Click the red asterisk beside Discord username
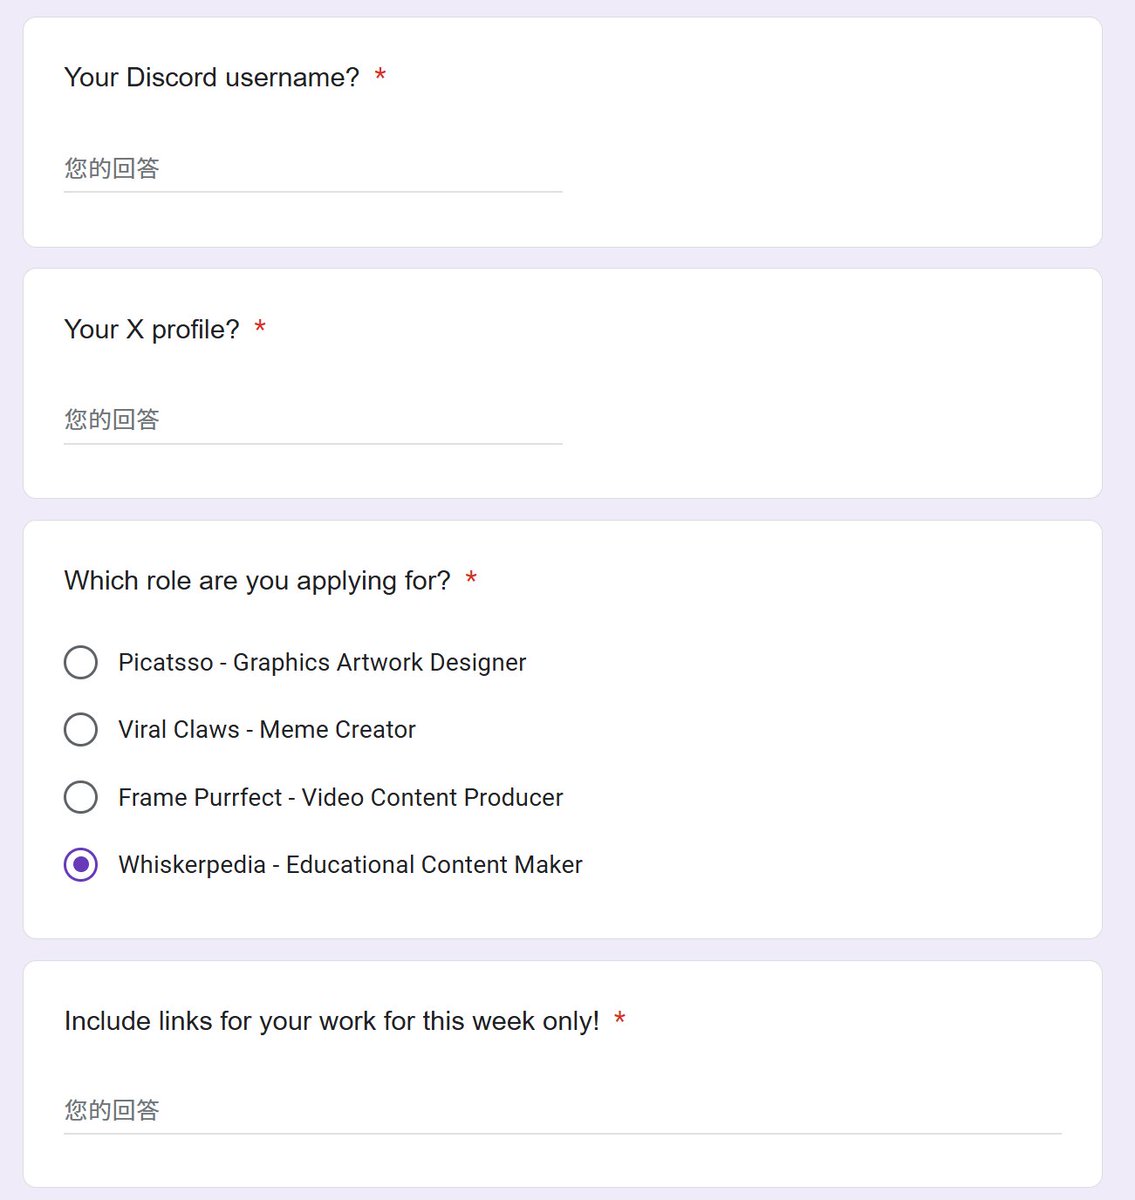The height and width of the screenshot is (1200, 1135). click(380, 76)
